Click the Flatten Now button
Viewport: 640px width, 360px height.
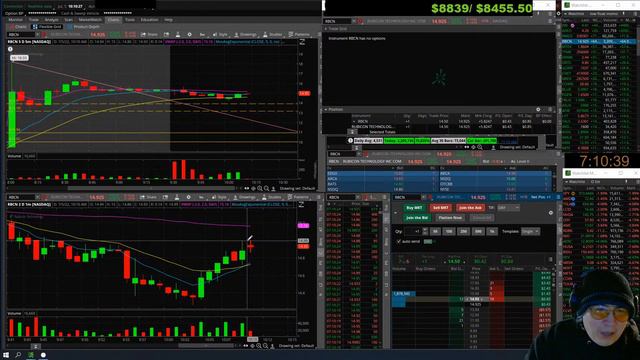coord(450,218)
